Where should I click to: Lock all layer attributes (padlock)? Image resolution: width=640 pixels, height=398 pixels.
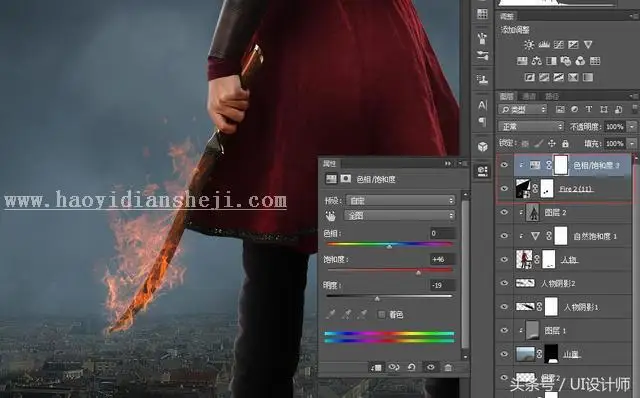click(x=565, y=143)
